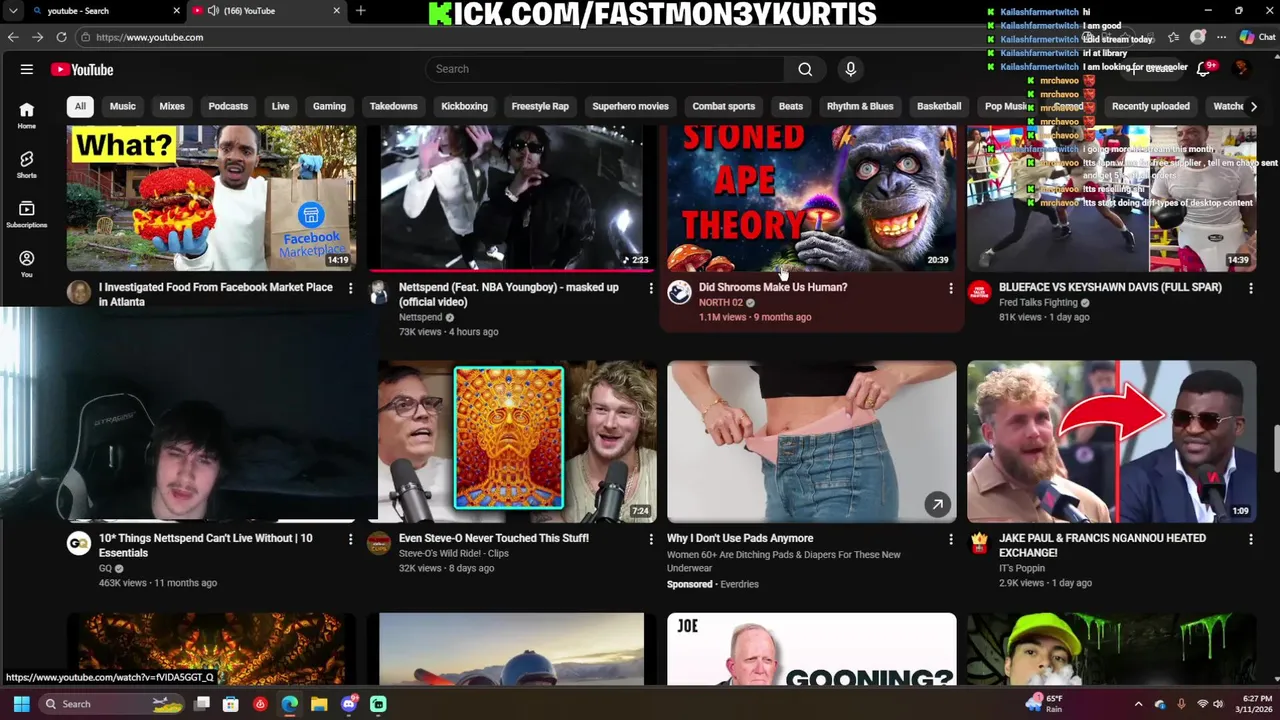Open a new browser tab
Image resolution: width=1280 pixels, height=720 pixels.
pyautogui.click(x=360, y=11)
